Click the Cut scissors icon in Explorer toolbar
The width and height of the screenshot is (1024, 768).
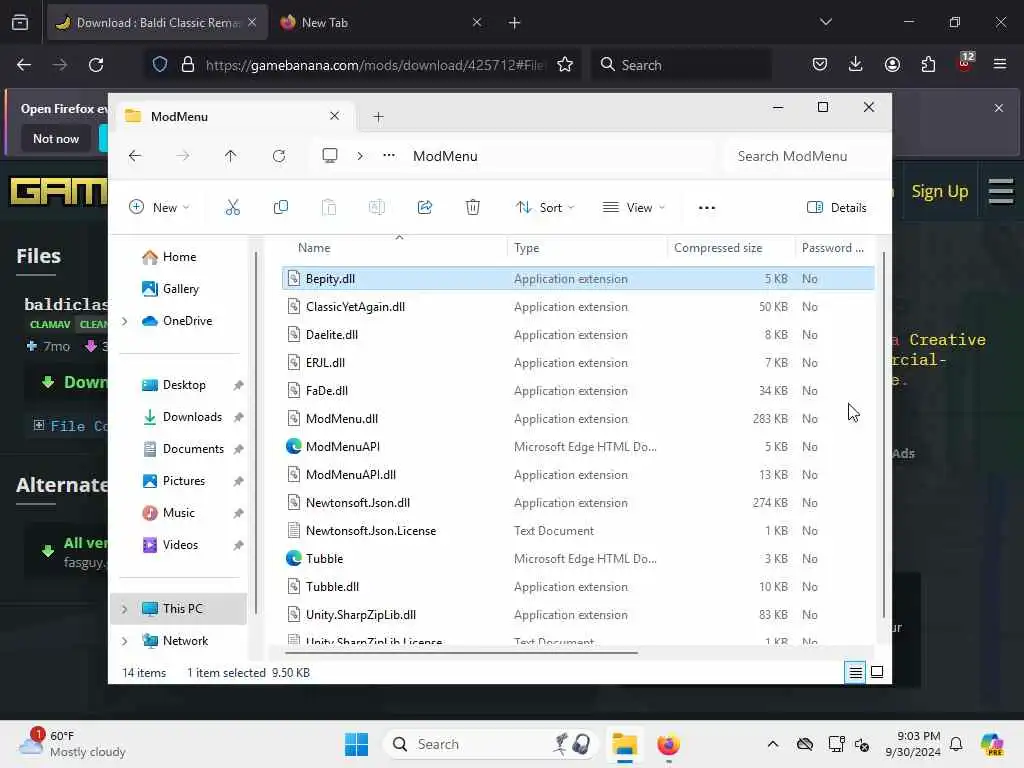point(232,208)
